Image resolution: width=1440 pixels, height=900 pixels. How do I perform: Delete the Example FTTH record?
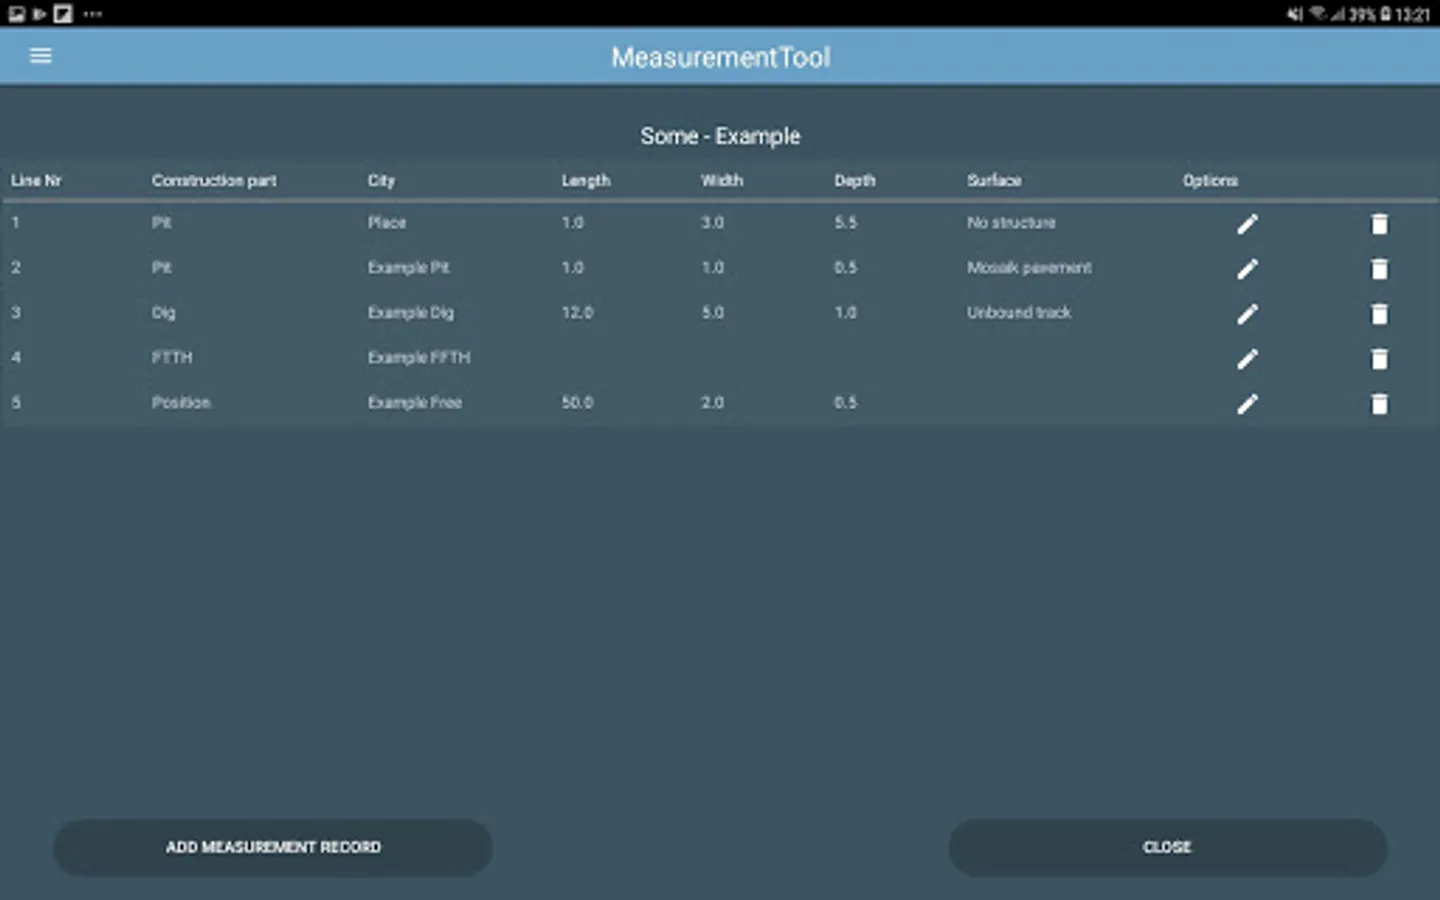[1379, 359]
